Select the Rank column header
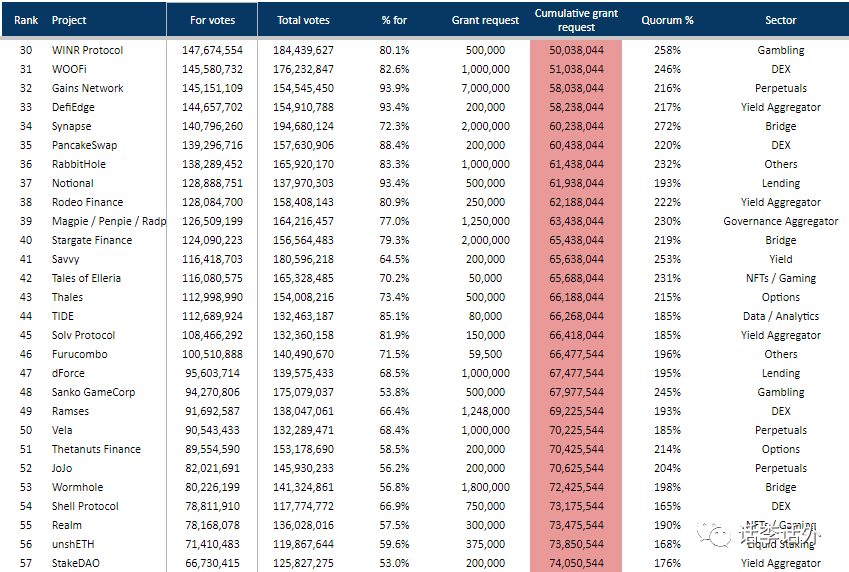The width and height of the screenshot is (849, 572). [x=26, y=20]
